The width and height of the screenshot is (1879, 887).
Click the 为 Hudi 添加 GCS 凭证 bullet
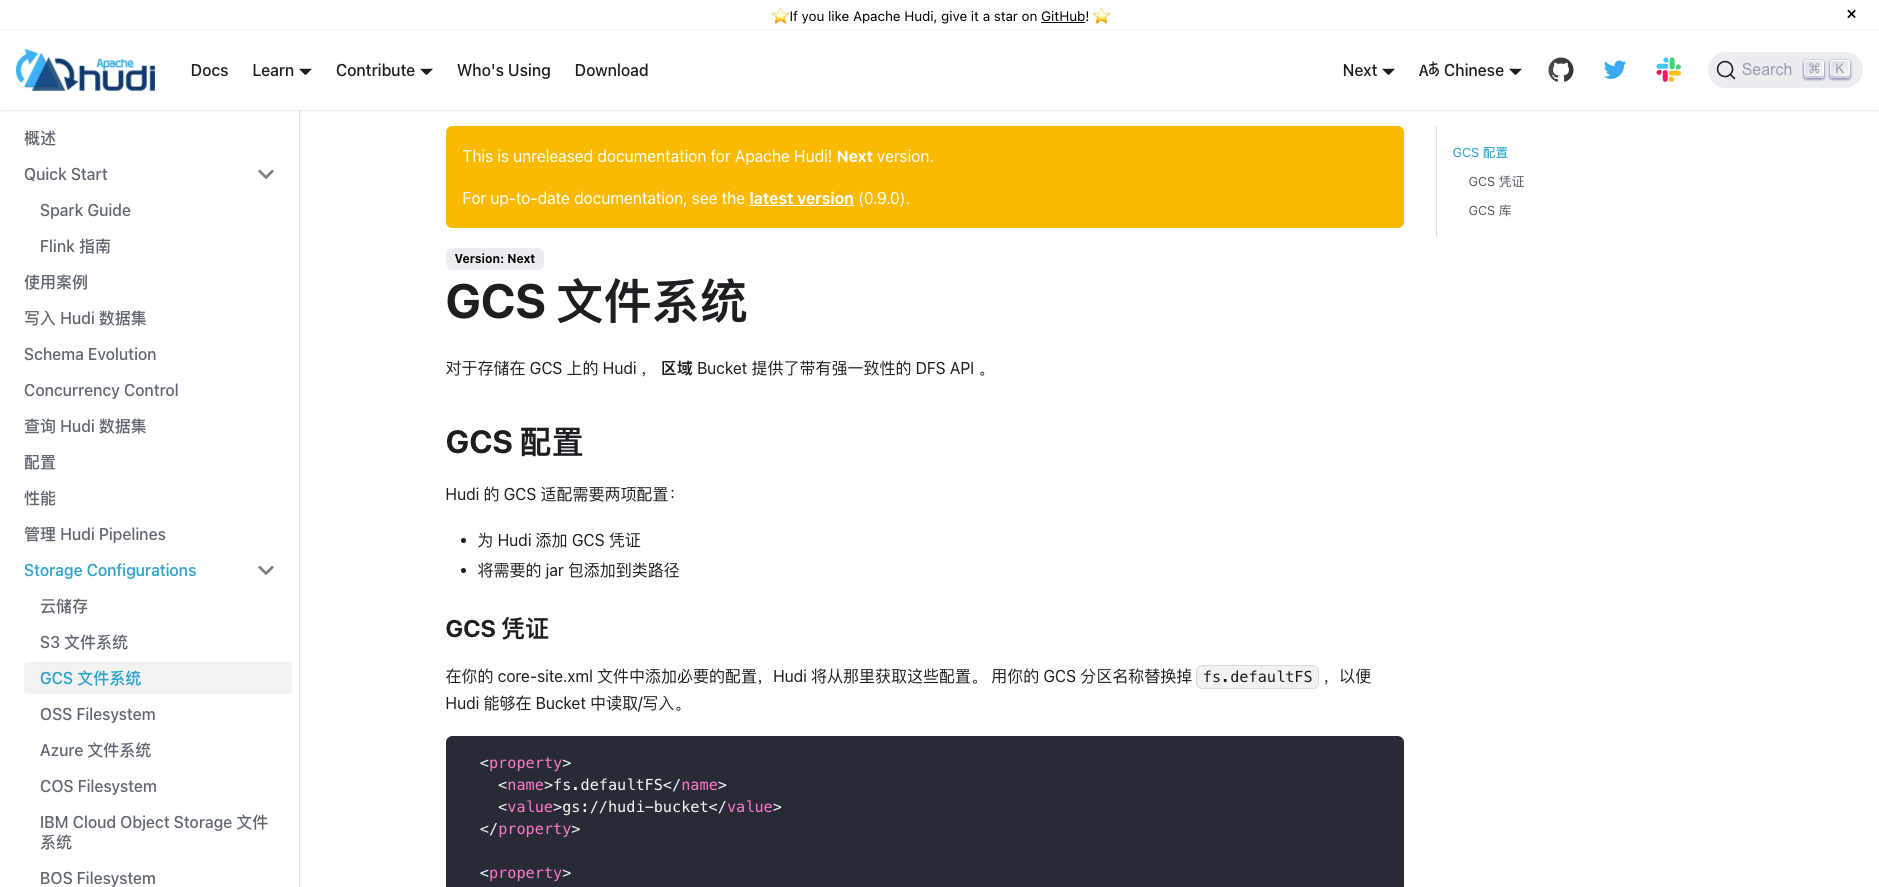click(x=559, y=540)
